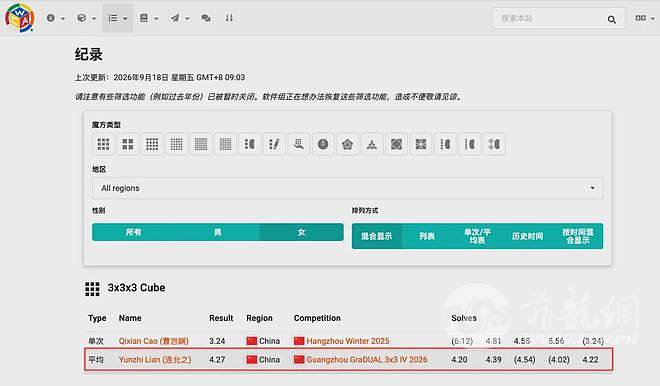Select the 3x3x3 blindfolded event icon

[x=250, y=144]
